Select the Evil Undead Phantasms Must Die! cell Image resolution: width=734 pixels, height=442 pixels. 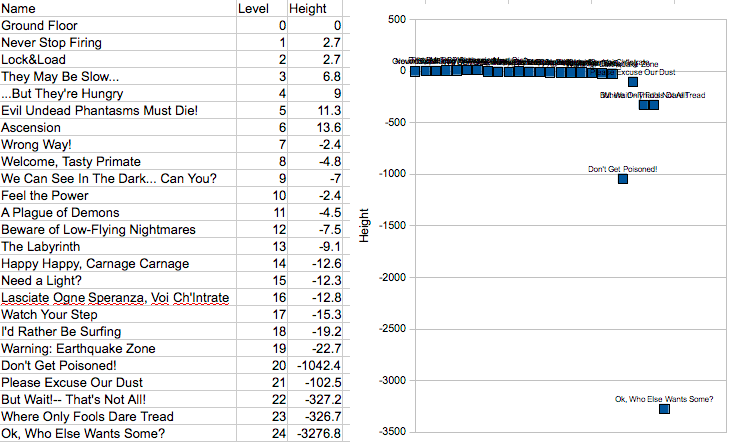pos(118,110)
